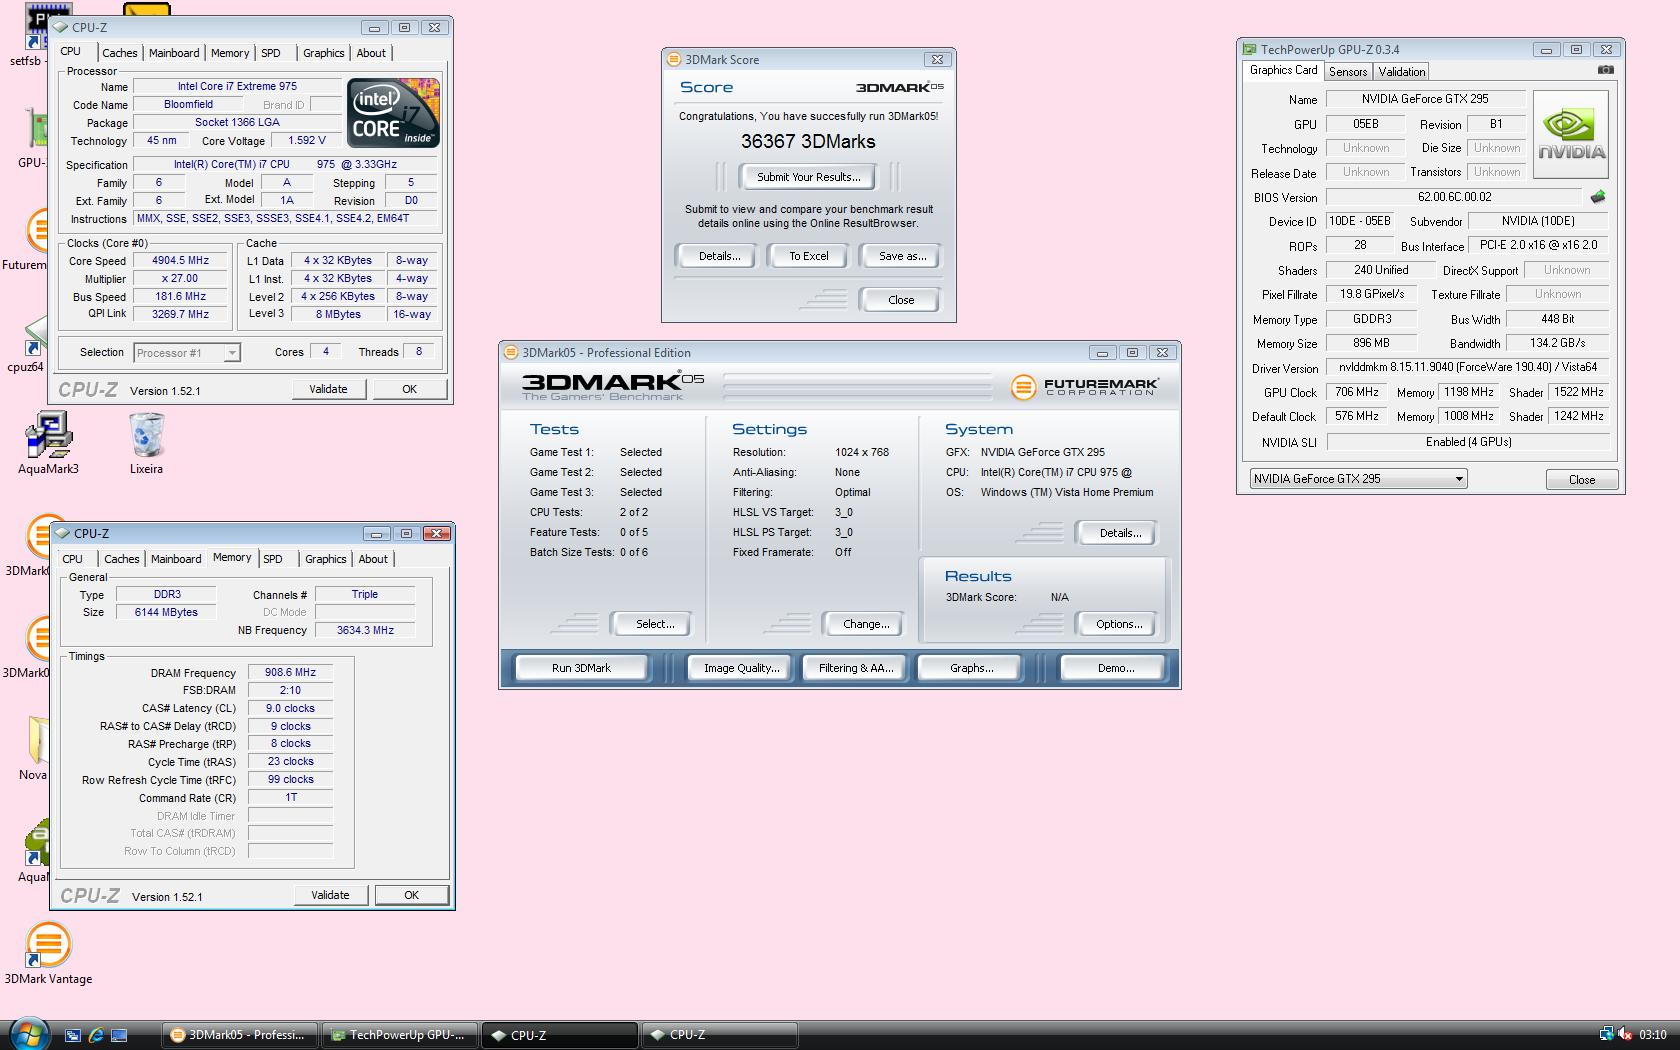Click Save as button in 3DMark Score
Viewport: 1680px width, 1050px height.
[903, 256]
